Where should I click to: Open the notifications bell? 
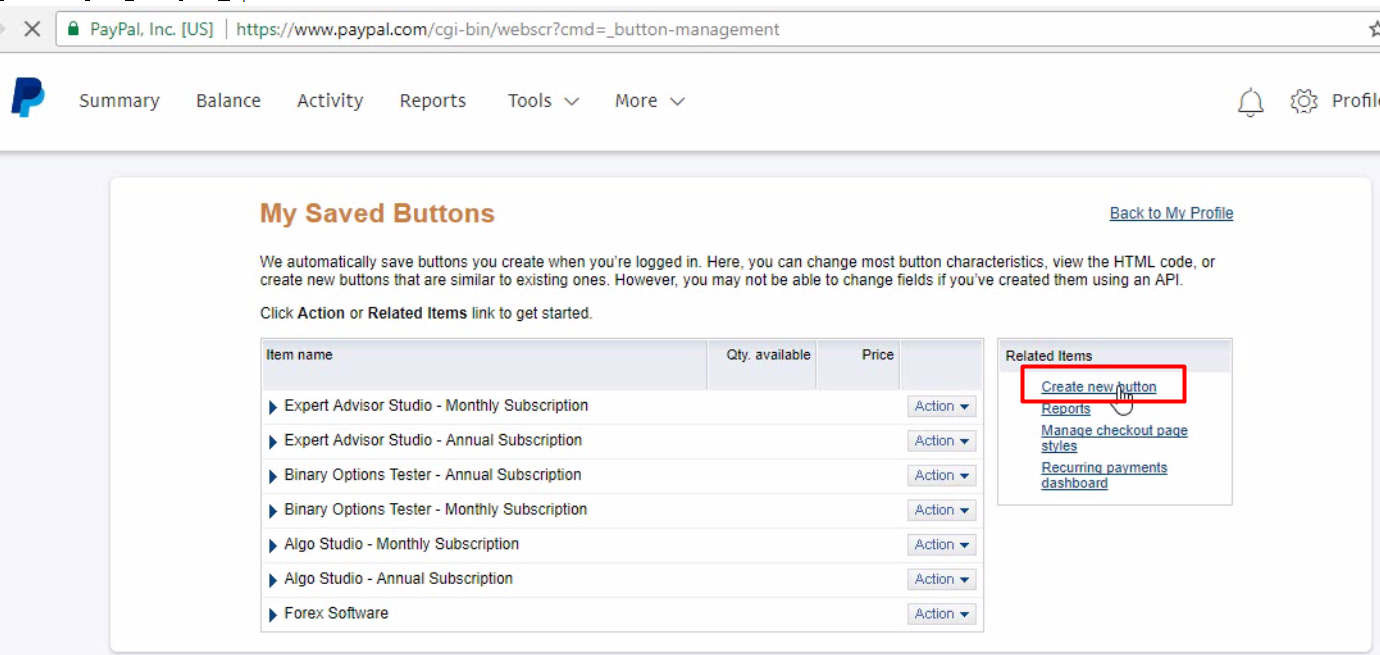pyautogui.click(x=1251, y=101)
